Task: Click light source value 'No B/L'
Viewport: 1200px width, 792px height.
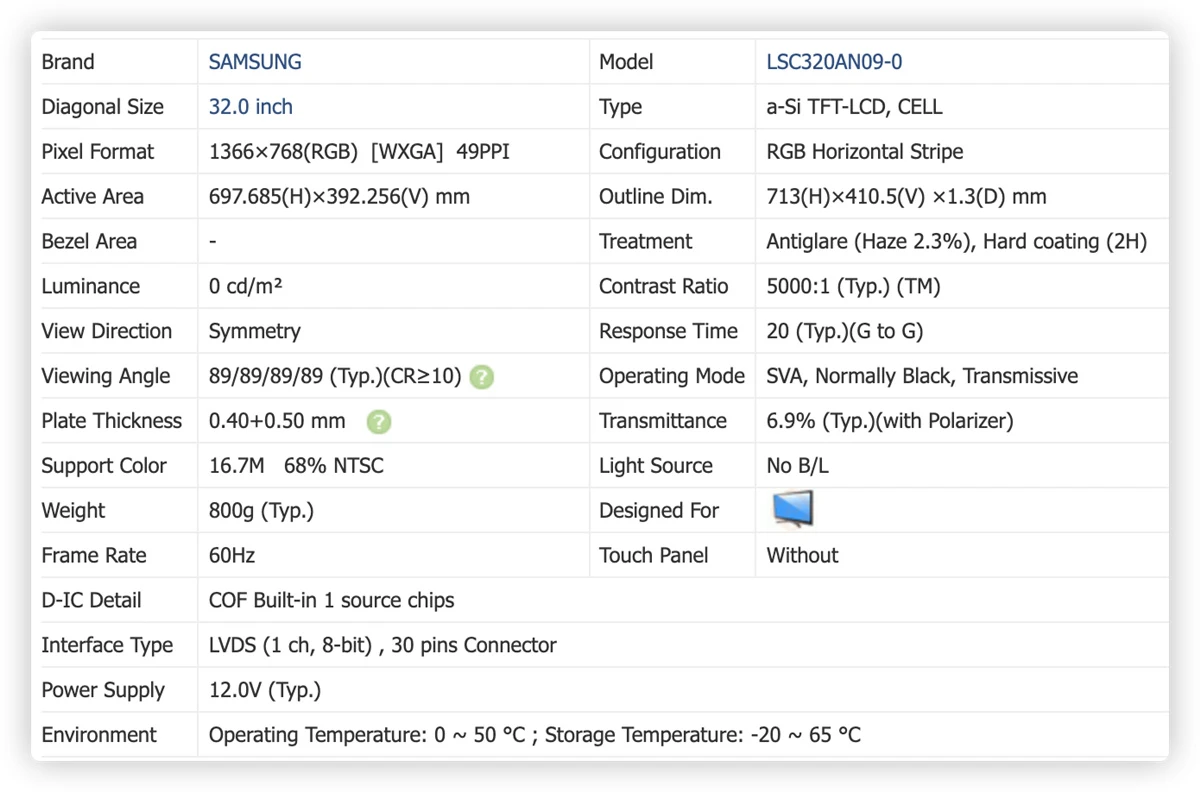Action: click(x=797, y=466)
